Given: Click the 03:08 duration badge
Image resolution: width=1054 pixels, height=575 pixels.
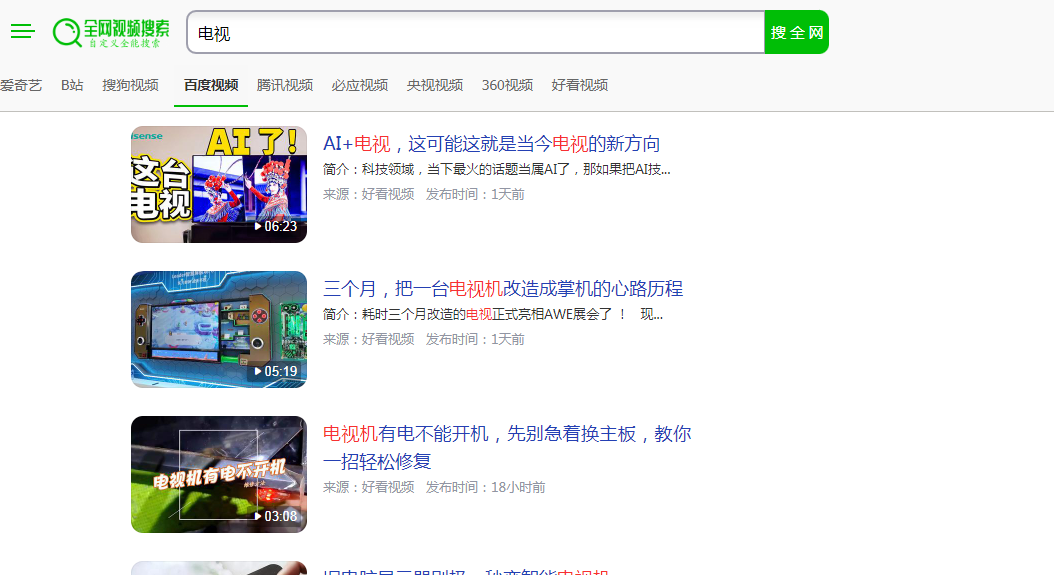Looking at the screenshot, I should 276,516.
